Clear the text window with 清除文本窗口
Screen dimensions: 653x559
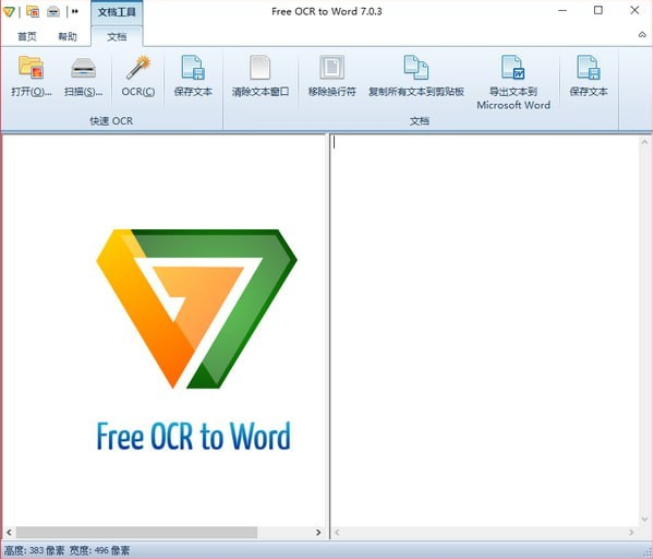click(260, 77)
